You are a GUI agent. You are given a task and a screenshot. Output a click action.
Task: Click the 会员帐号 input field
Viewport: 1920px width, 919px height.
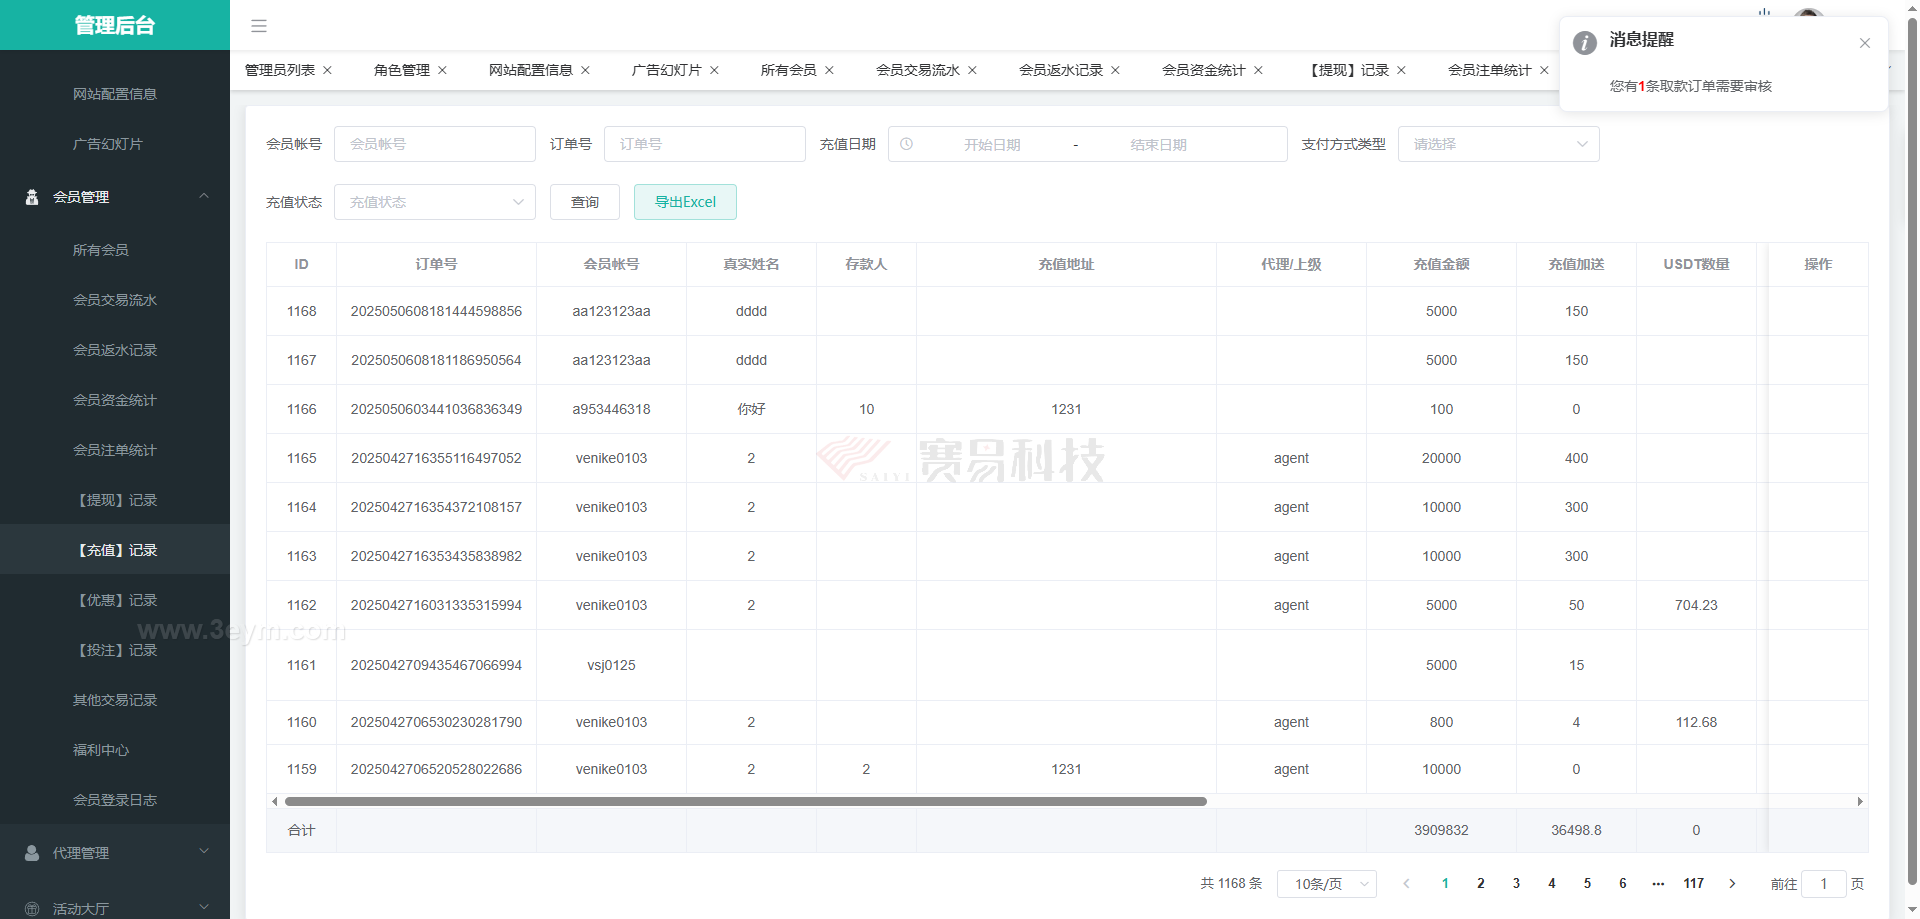pos(434,144)
